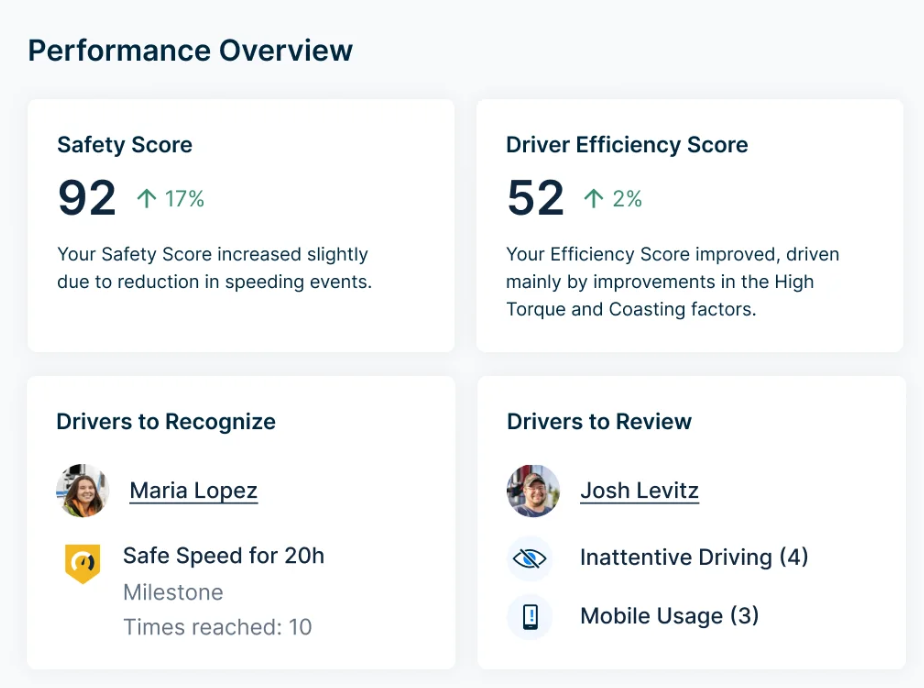Click Maria Lopez's avatar photo
Screen dimensions: 924x688
pyautogui.click(x=82, y=491)
